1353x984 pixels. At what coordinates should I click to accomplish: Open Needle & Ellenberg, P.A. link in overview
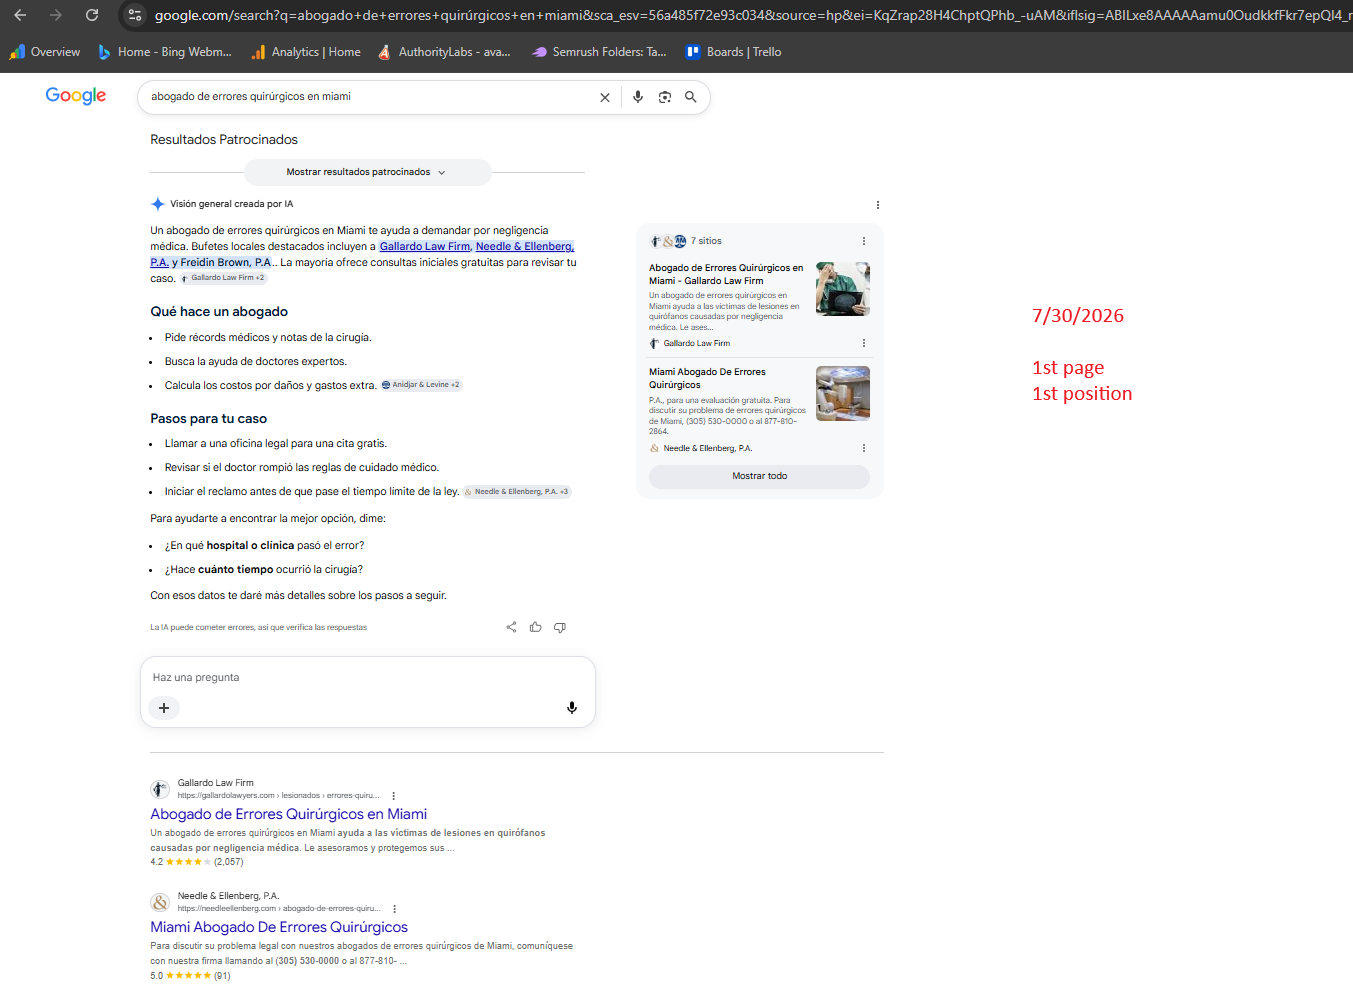pyautogui.click(x=524, y=246)
